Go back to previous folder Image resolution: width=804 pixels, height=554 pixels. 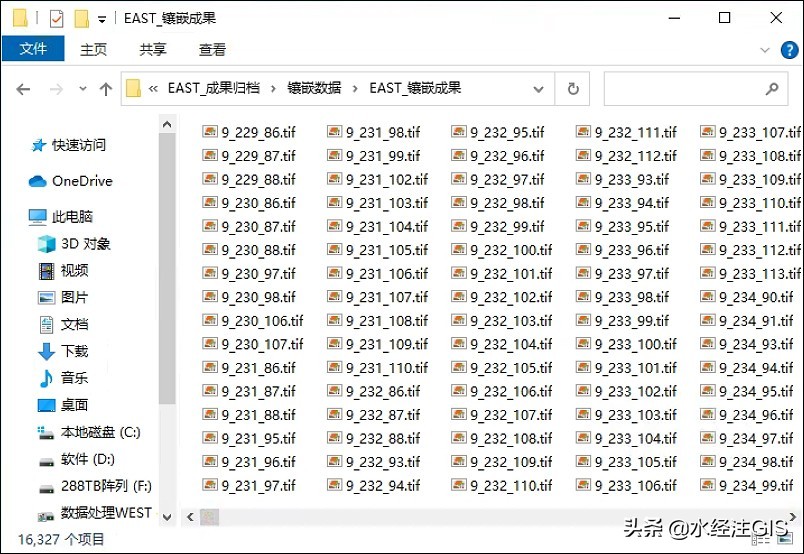pyautogui.click(x=23, y=89)
